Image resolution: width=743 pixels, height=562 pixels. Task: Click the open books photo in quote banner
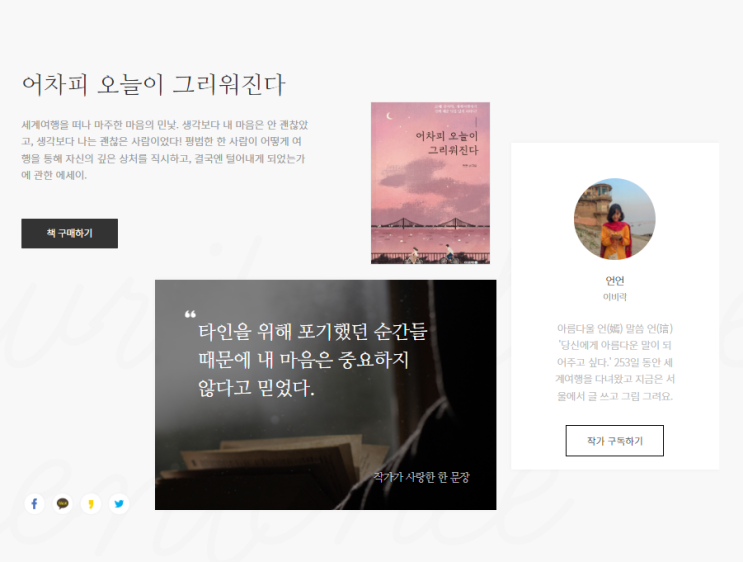tap(275, 462)
